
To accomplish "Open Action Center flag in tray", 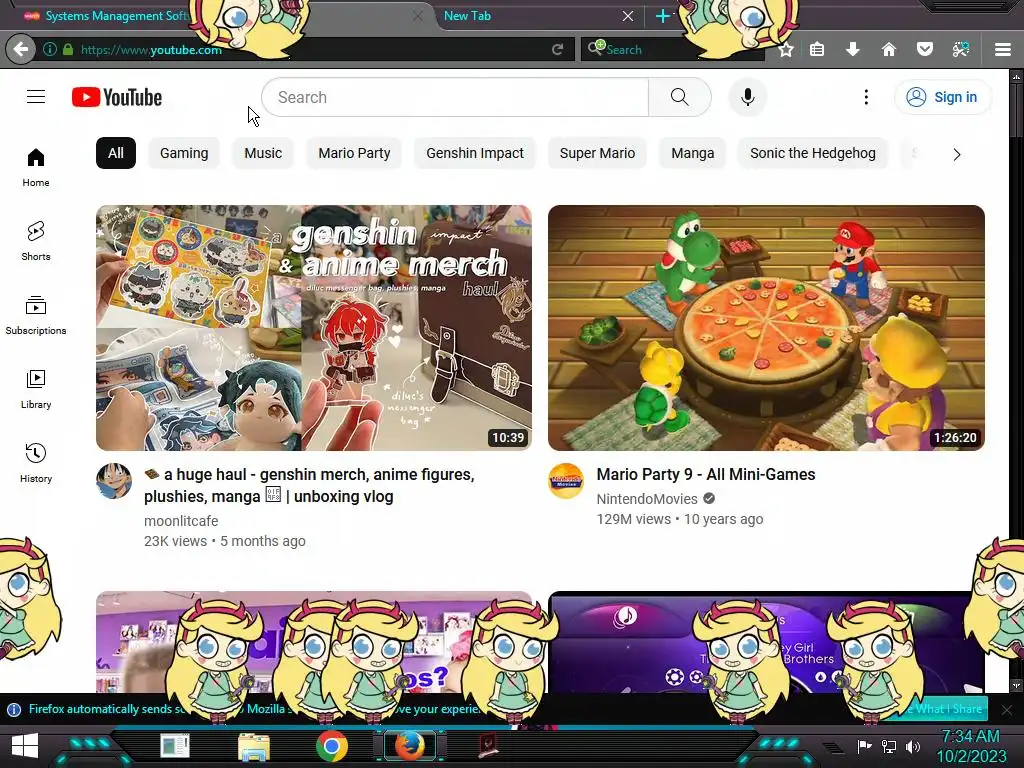I will coord(864,746).
